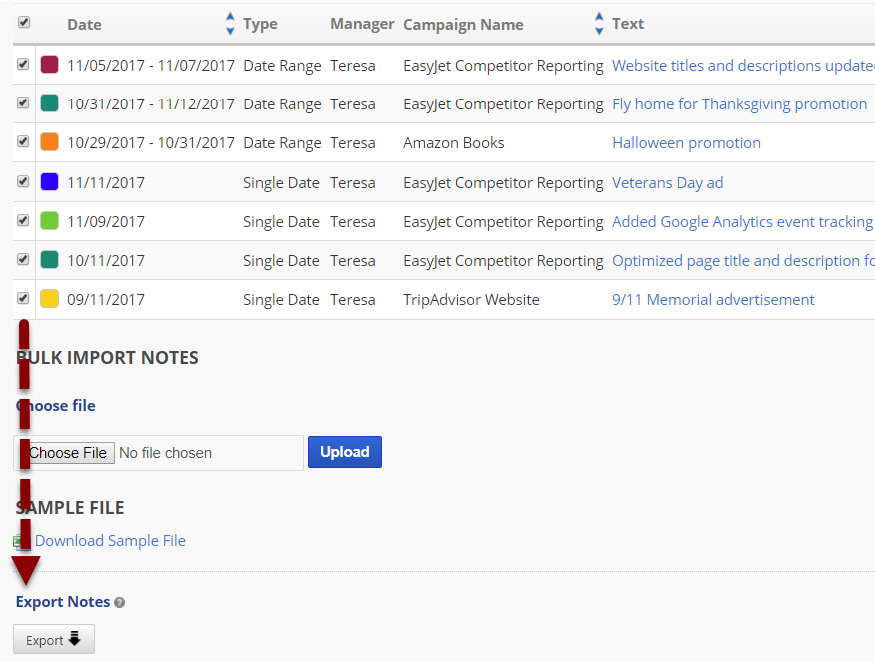Click the help icon beside Export Notes
Screen dimensions: 875x662
pos(120,603)
